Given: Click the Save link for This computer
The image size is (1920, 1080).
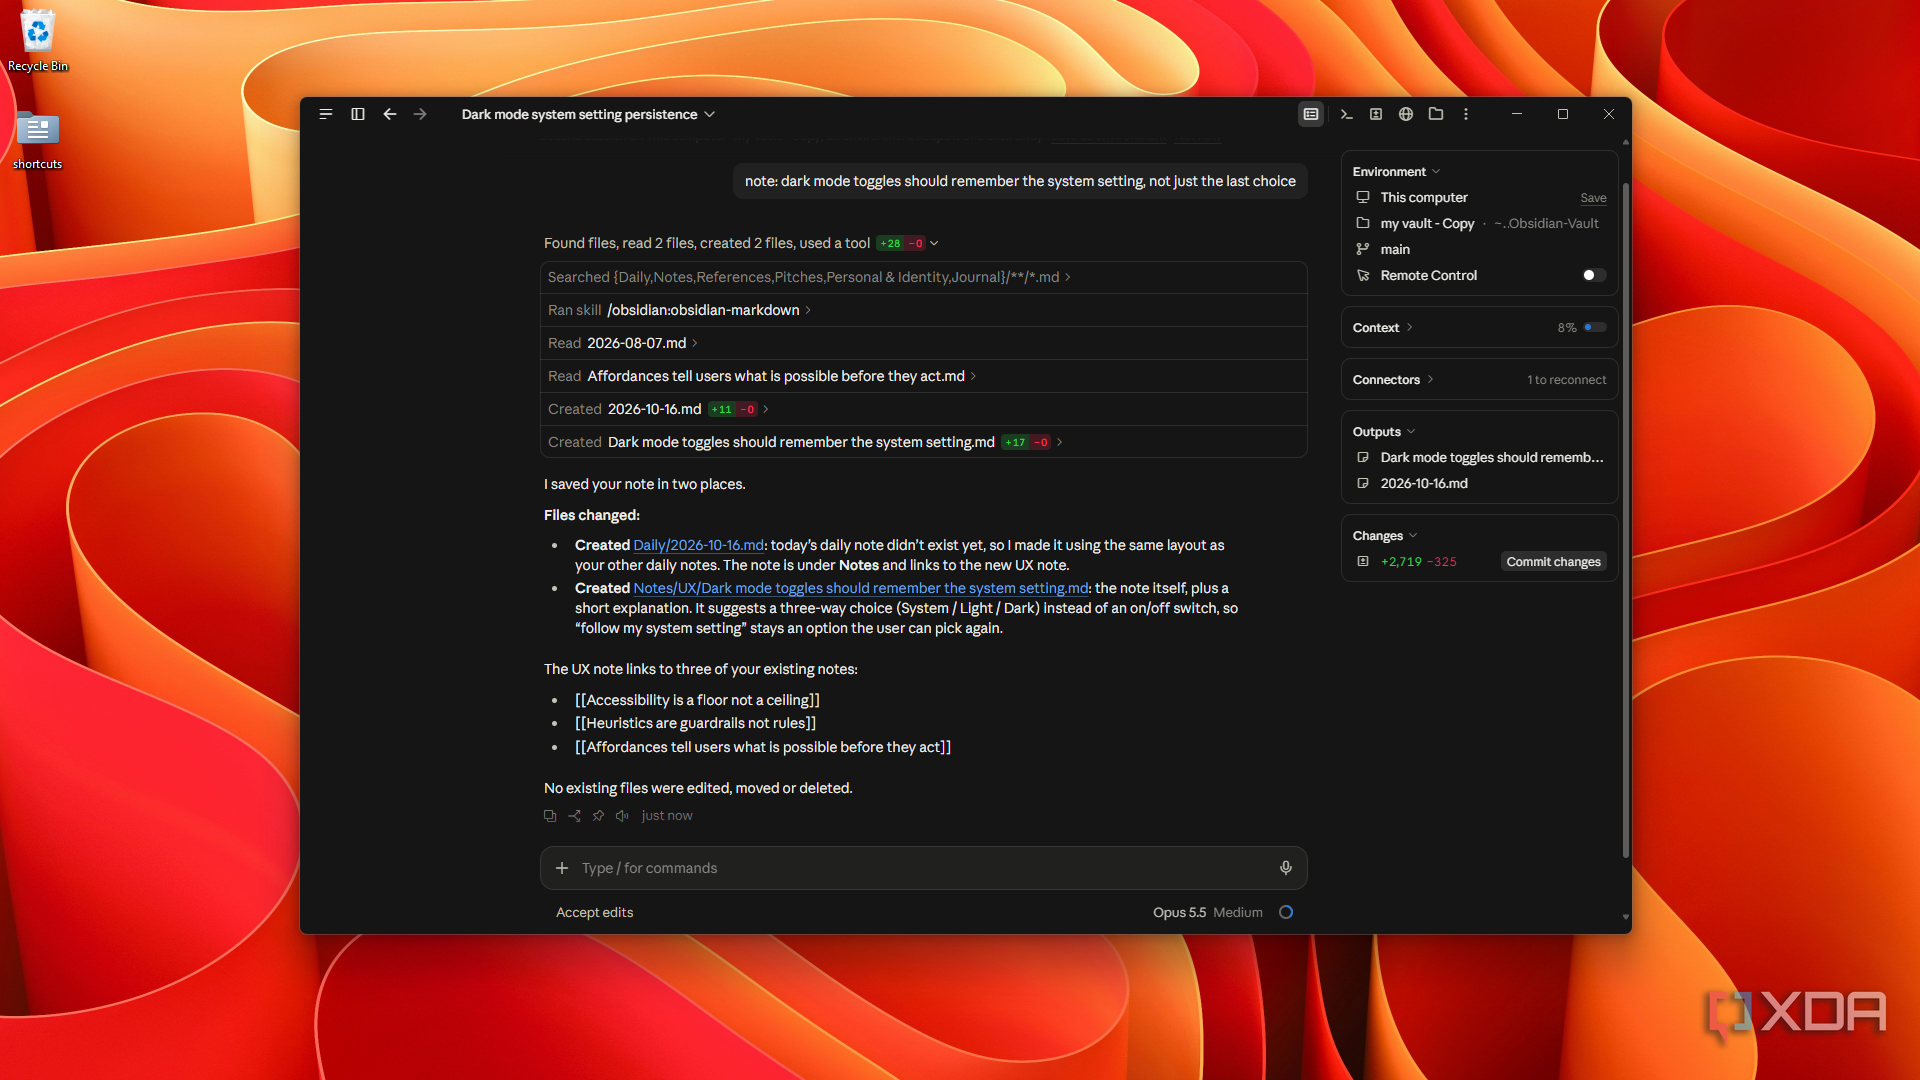Looking at the screenshot, I should point(1593,198).
